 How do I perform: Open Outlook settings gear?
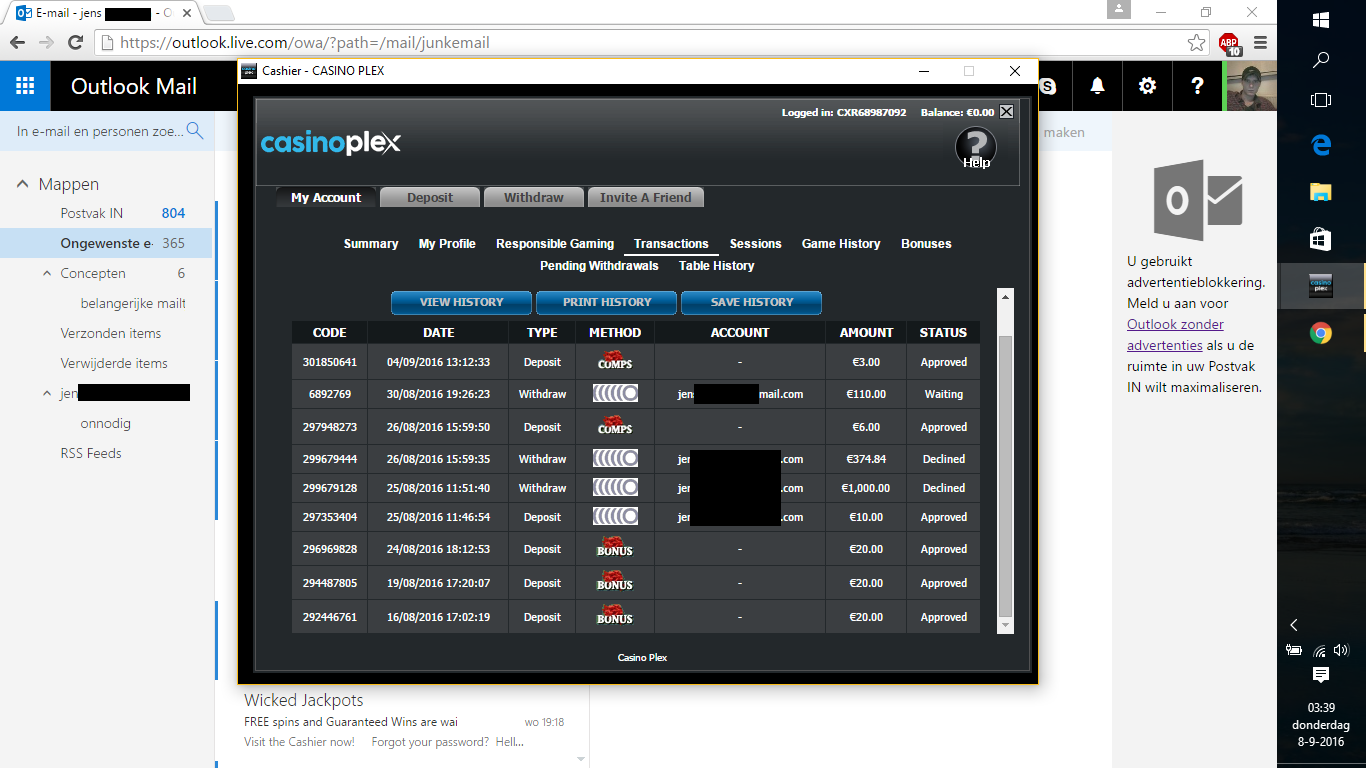coord(1147,86)
